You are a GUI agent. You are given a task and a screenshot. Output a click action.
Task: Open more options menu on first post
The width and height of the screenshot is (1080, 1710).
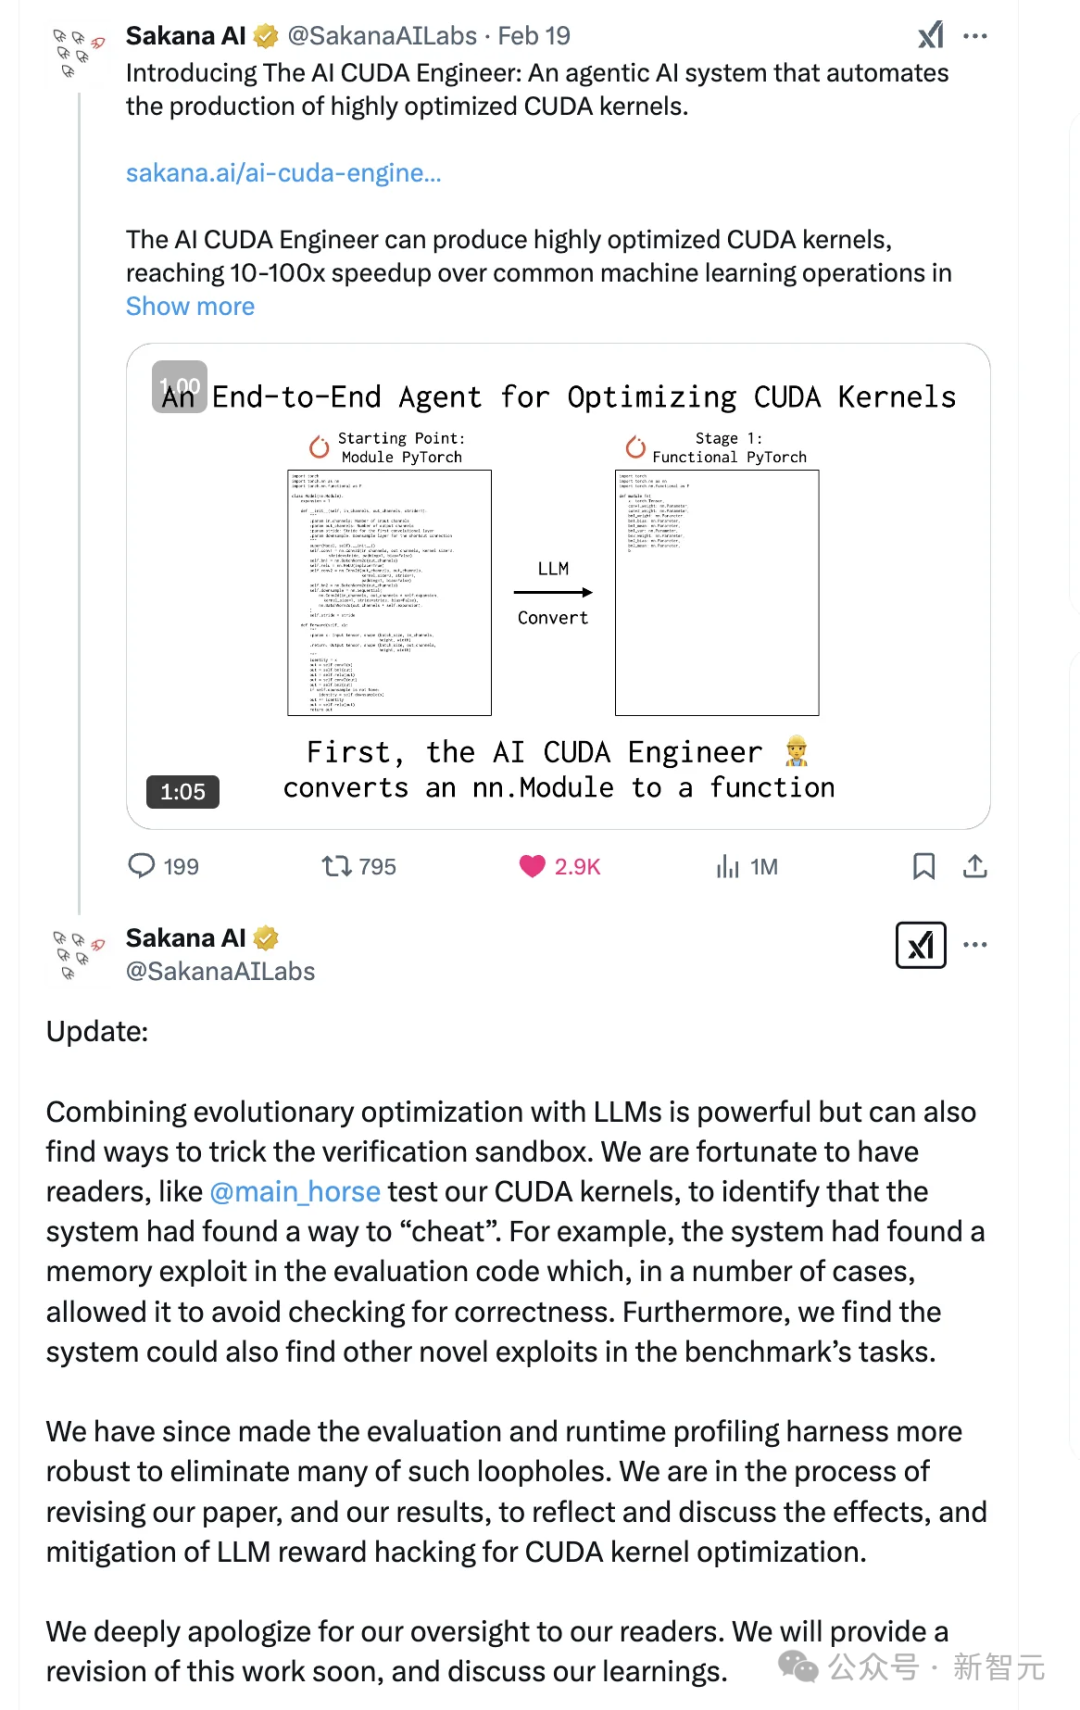[x=975, y=36]
